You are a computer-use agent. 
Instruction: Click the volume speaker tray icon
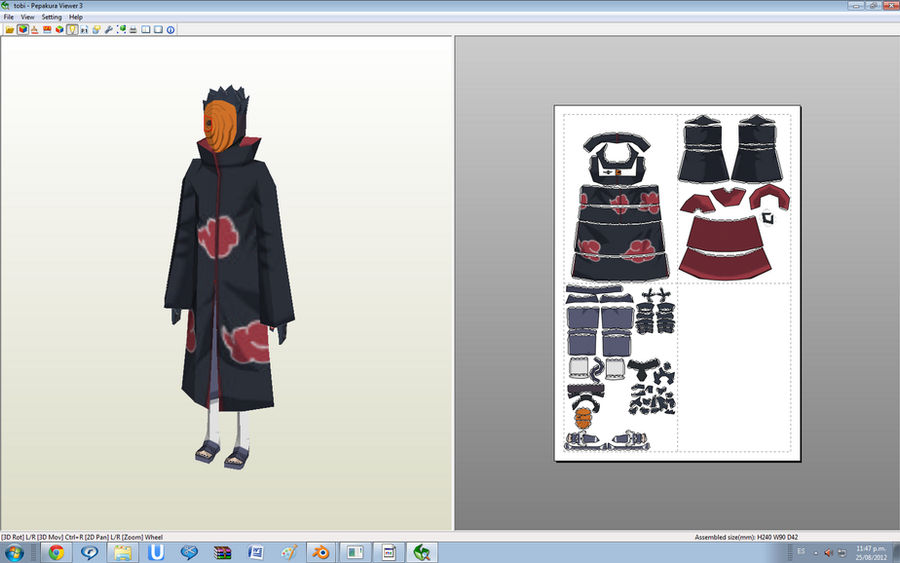pos(828,553)
